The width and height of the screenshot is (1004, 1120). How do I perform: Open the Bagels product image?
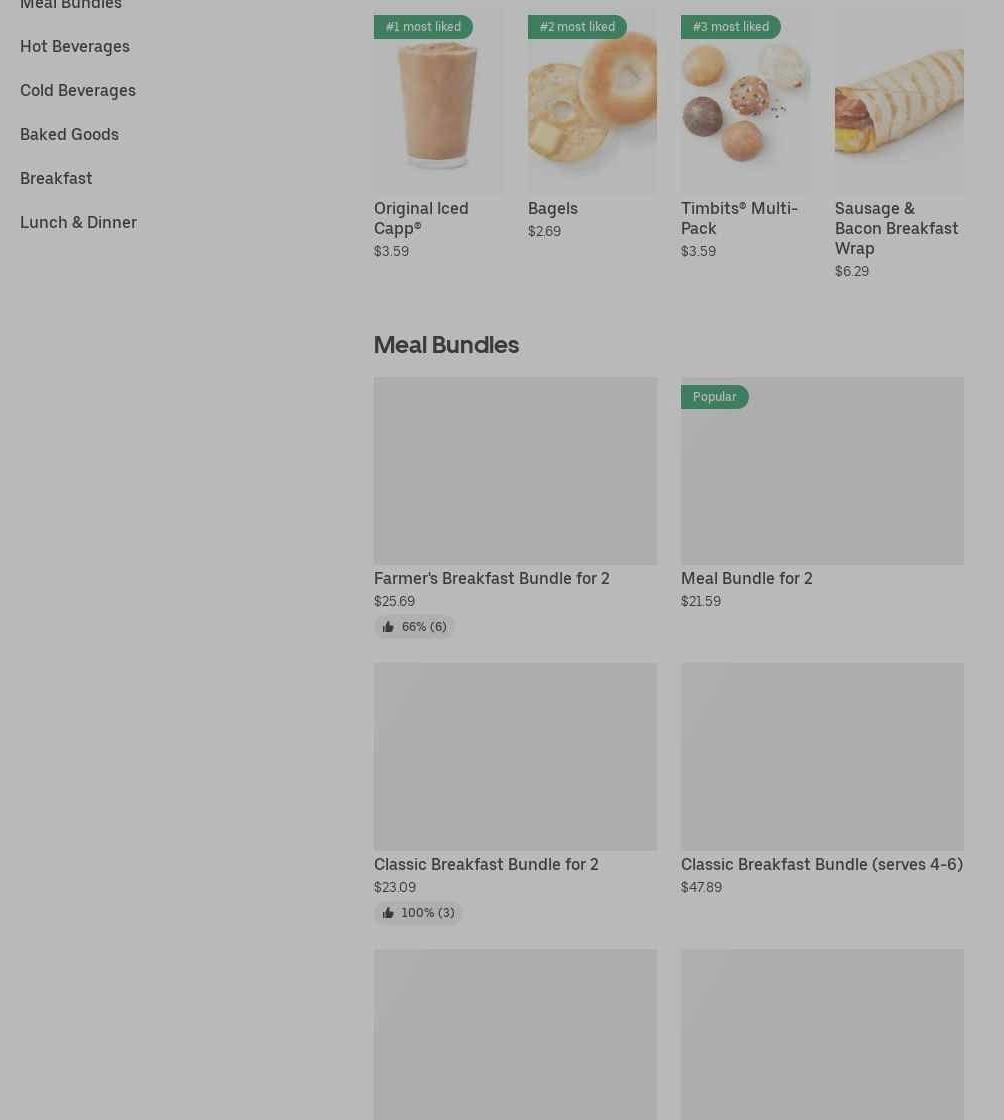click(x=592, y=101)
